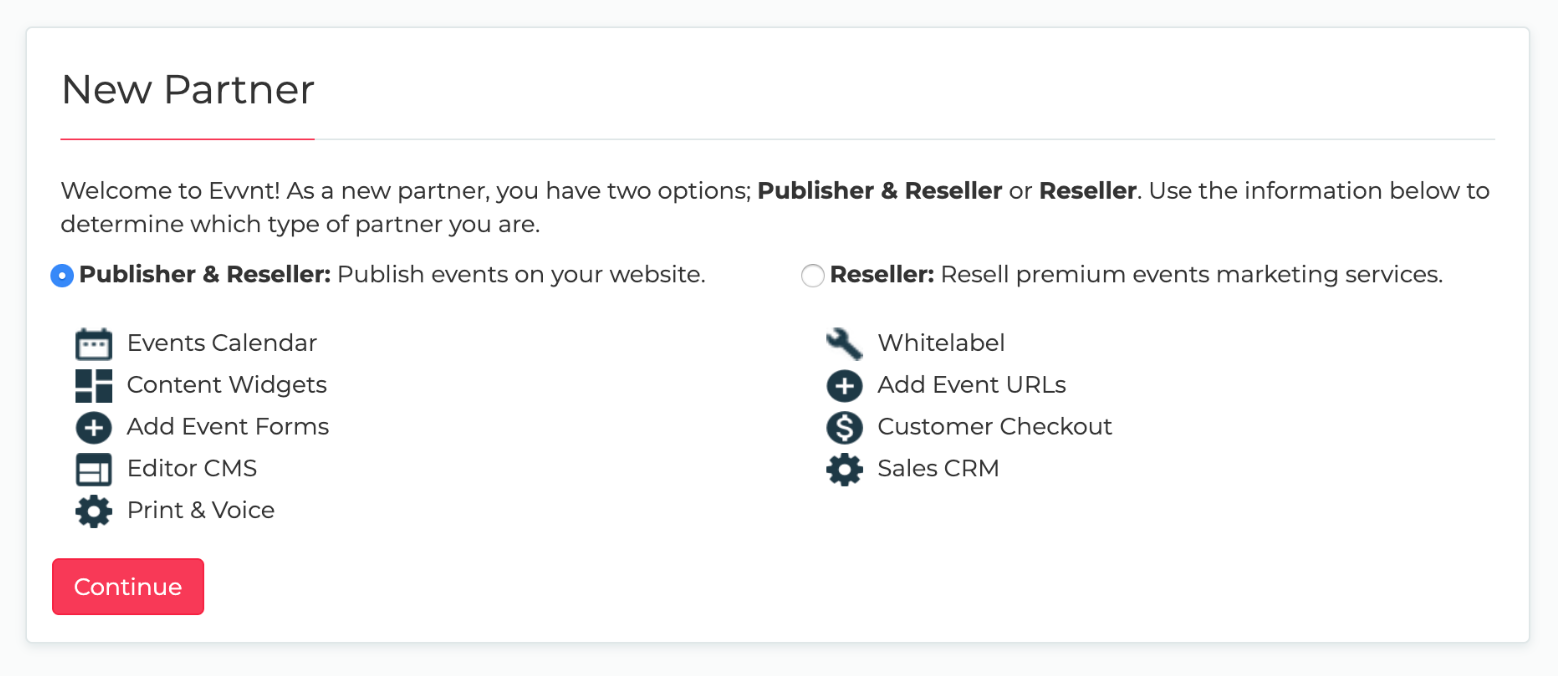Click the 'Whitelabel' text label

[941, 343]
